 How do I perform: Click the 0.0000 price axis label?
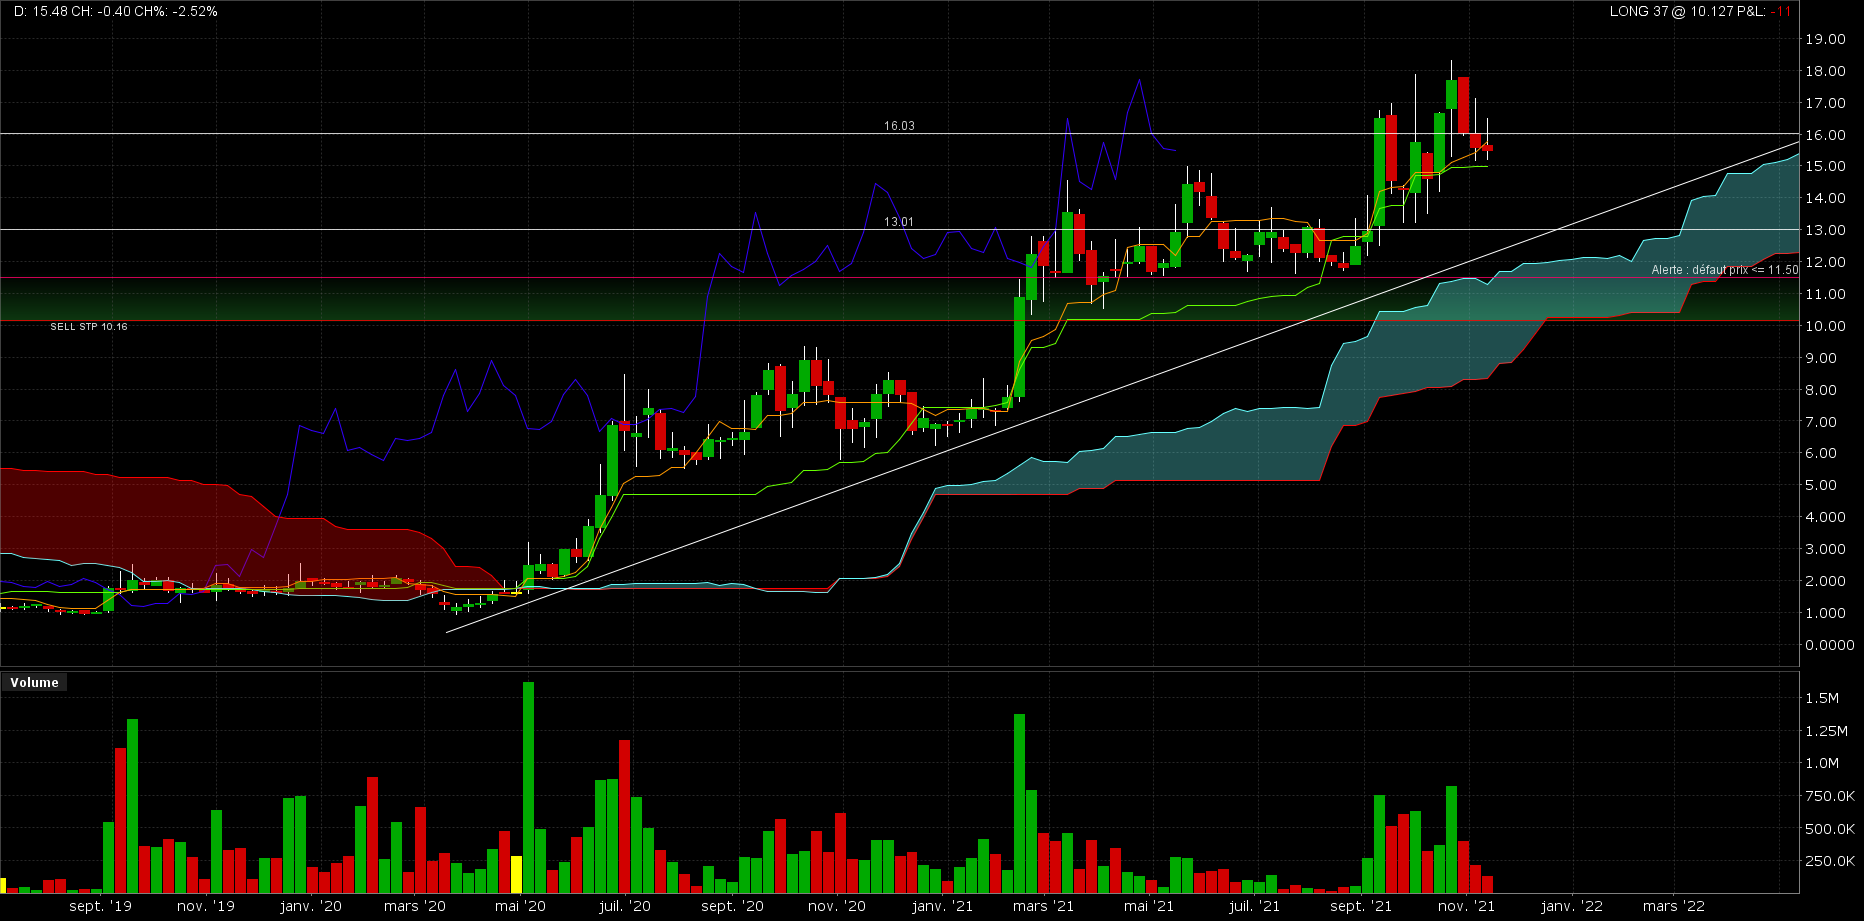click(1829, 645)
